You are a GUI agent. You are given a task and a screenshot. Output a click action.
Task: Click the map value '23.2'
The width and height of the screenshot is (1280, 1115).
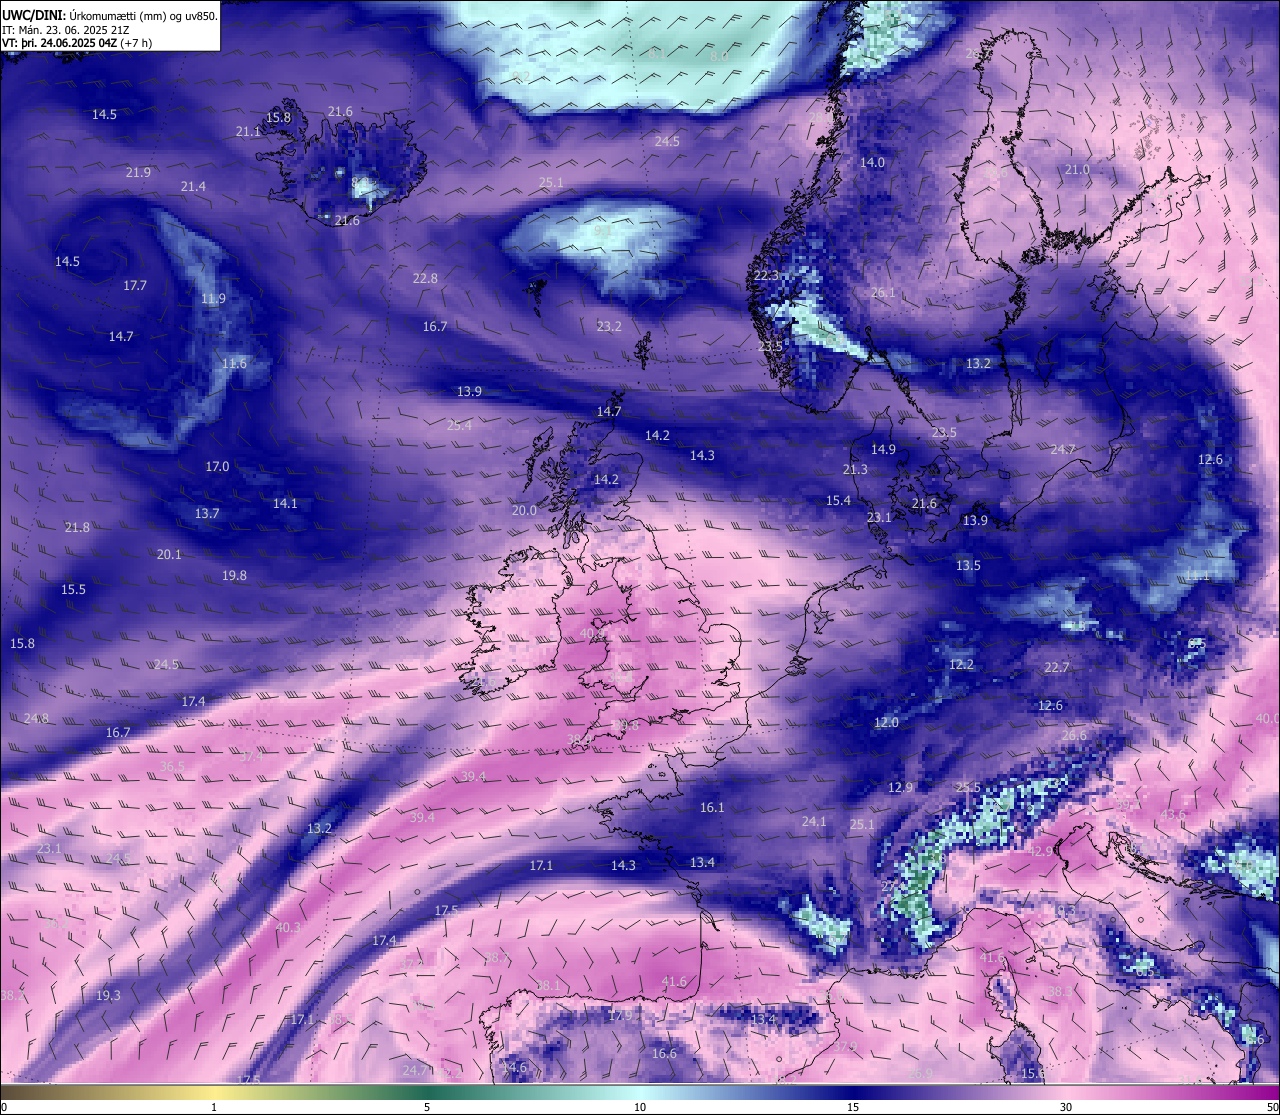pos(609,327)
